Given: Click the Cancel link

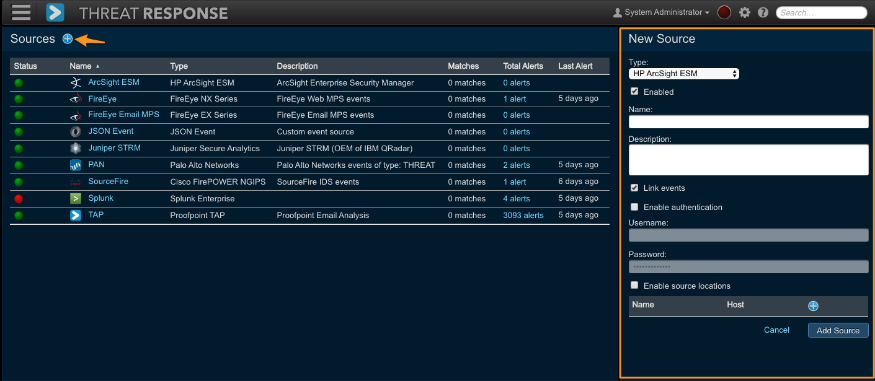Looking at the screenshot, I should click(776, 330).
